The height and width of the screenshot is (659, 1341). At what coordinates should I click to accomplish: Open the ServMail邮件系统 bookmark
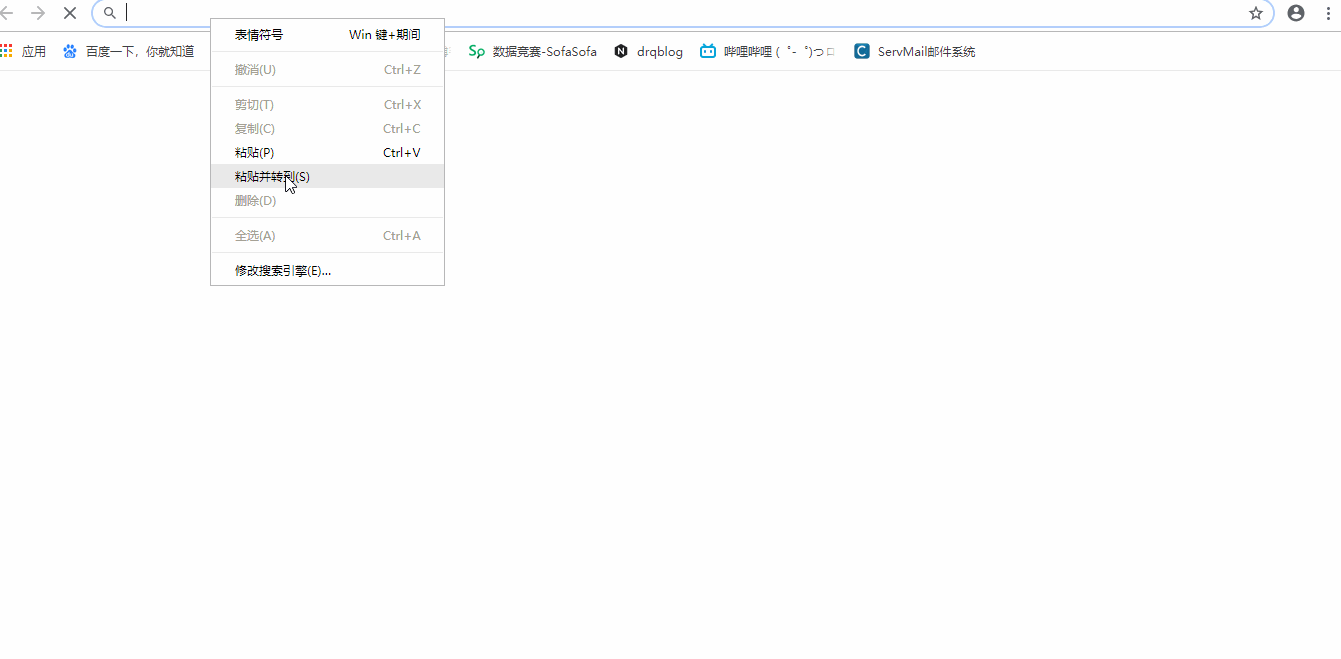tap(915, 51)
